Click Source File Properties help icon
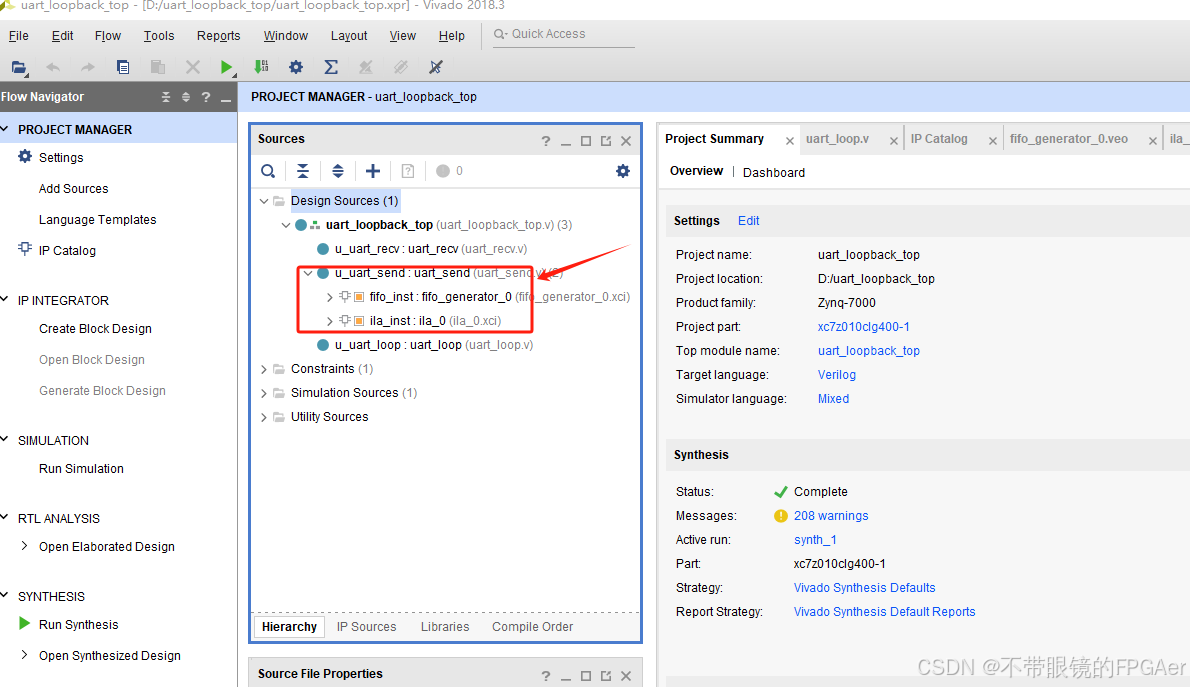The width and height of the screenshot is (1190, 687). pos(546,676)
